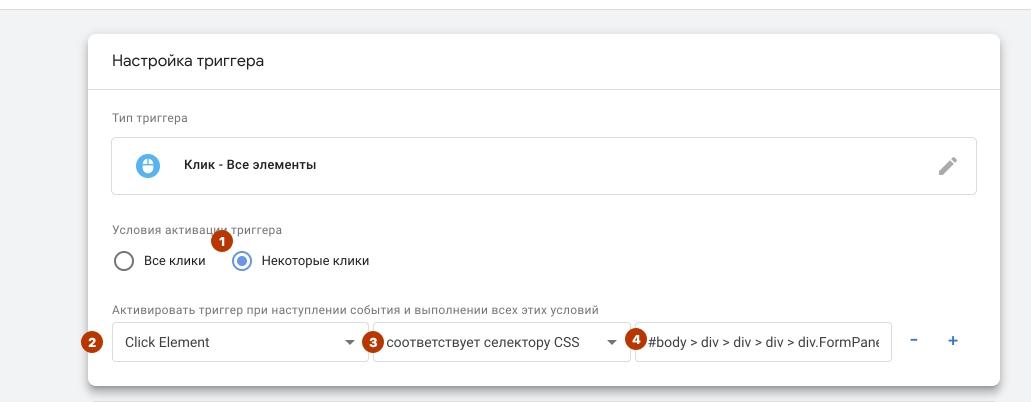1031x402 pixels.
Task: Click the 'Все клики' label text
Action: point(174,261)
